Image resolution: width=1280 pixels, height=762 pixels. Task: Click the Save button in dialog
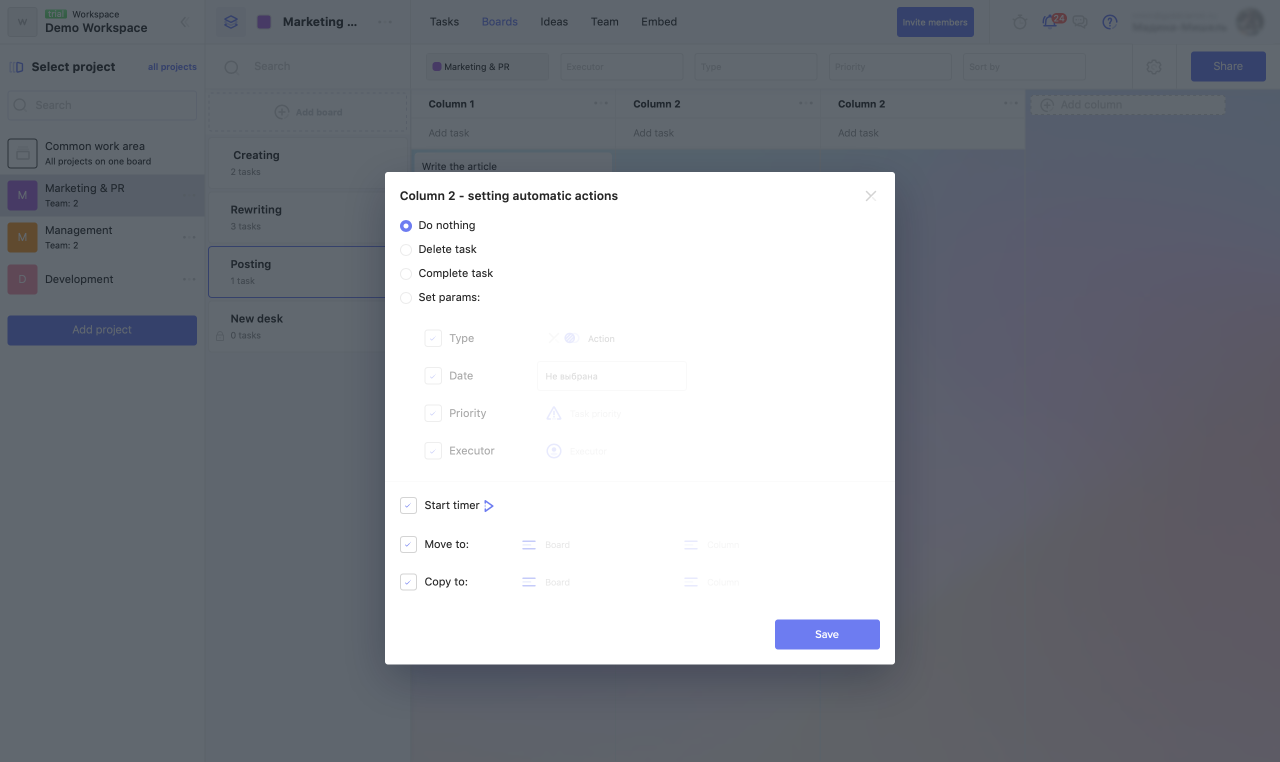click(827, 635)
